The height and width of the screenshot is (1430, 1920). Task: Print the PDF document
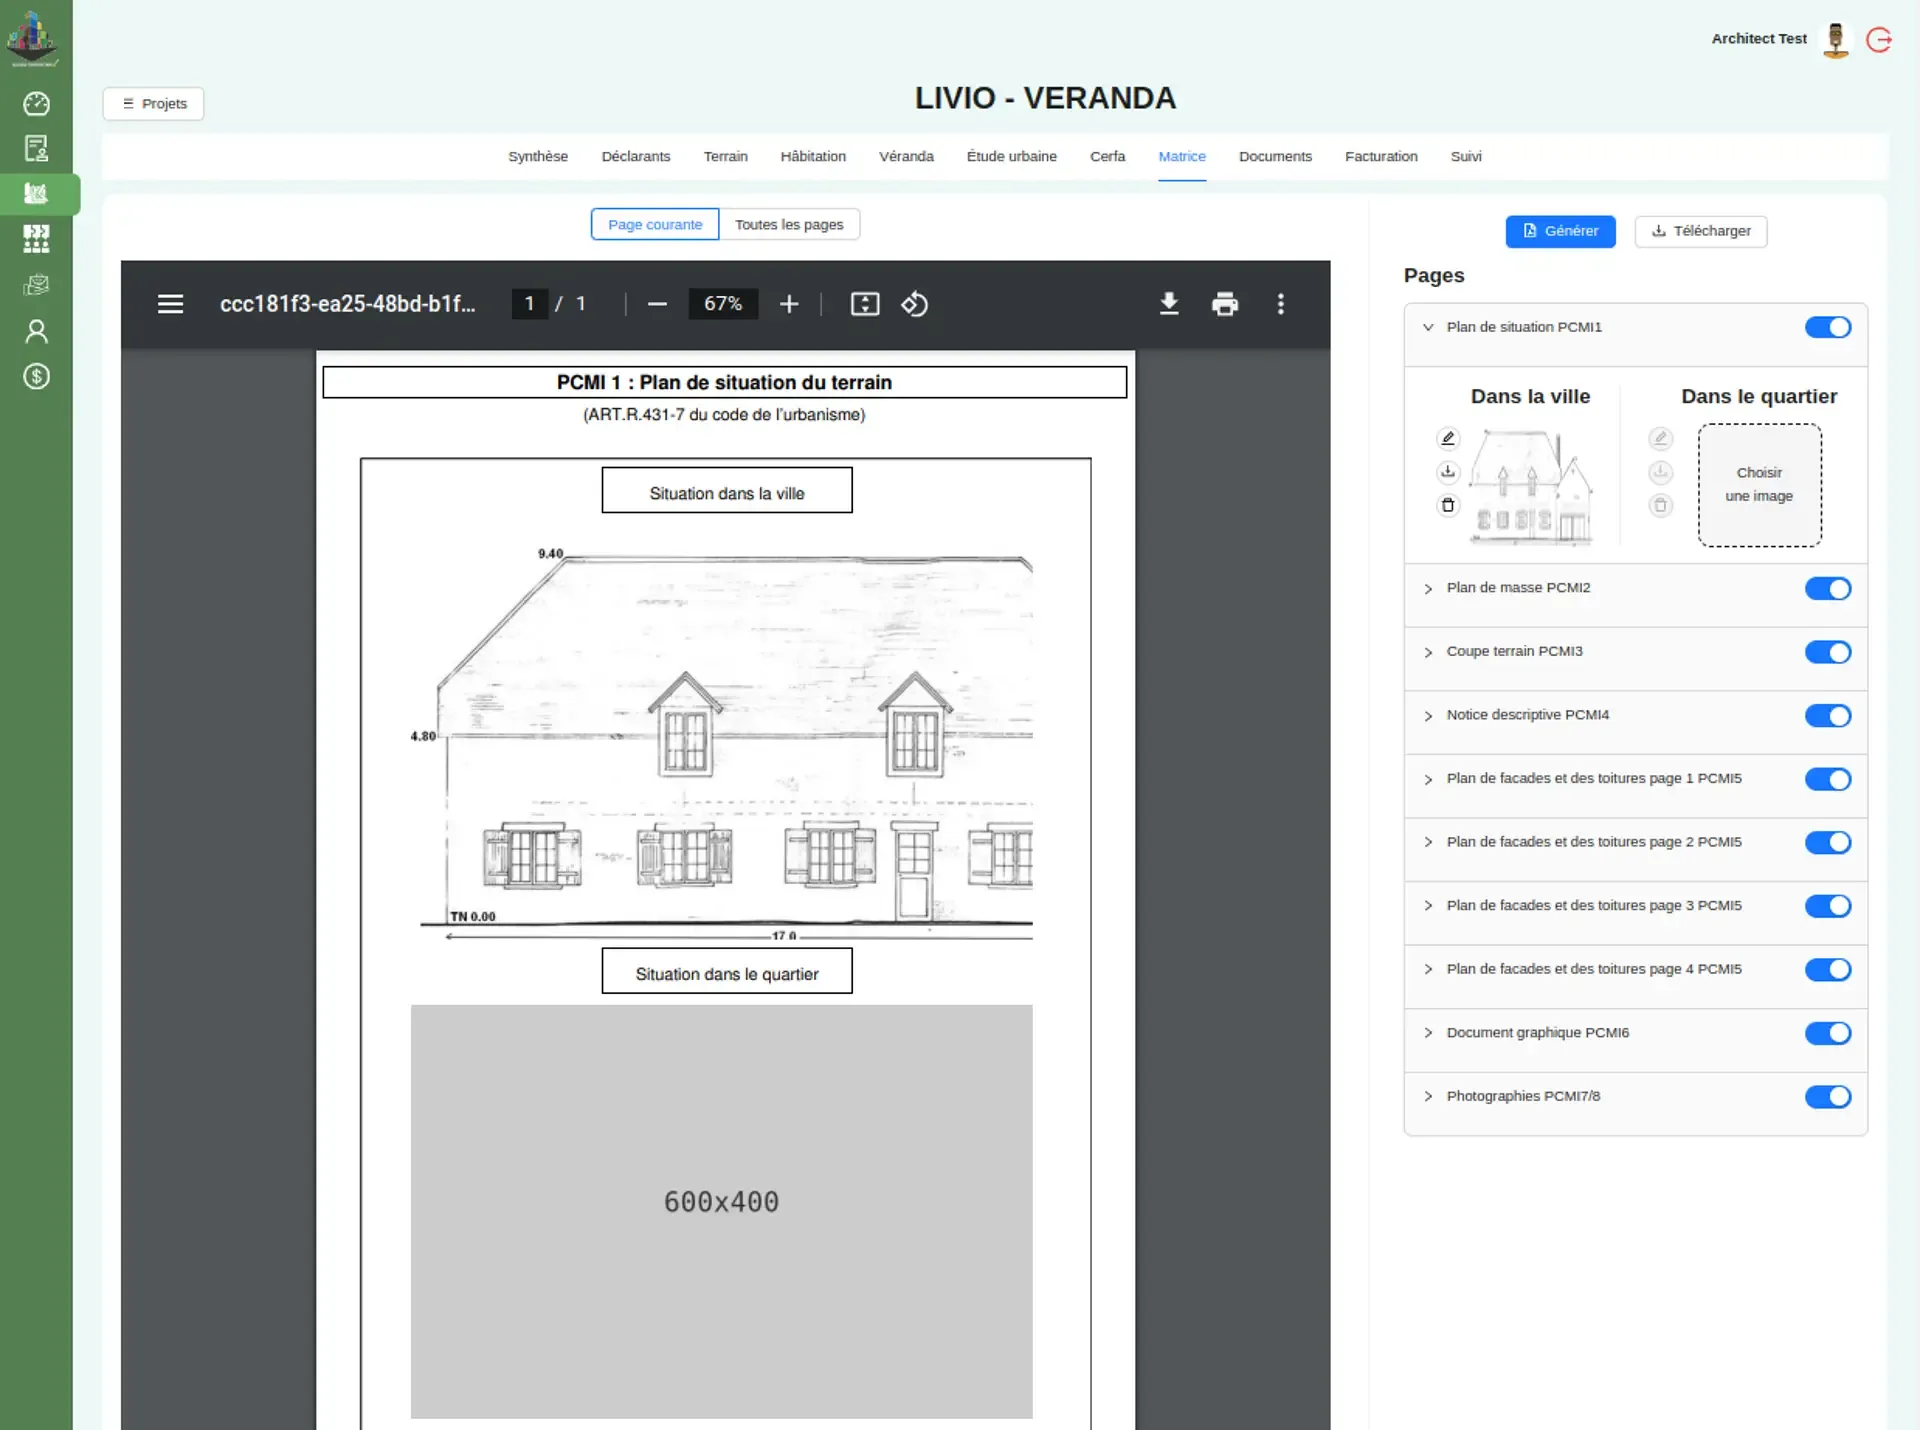pyautogui.click(x=1225, y=304)
